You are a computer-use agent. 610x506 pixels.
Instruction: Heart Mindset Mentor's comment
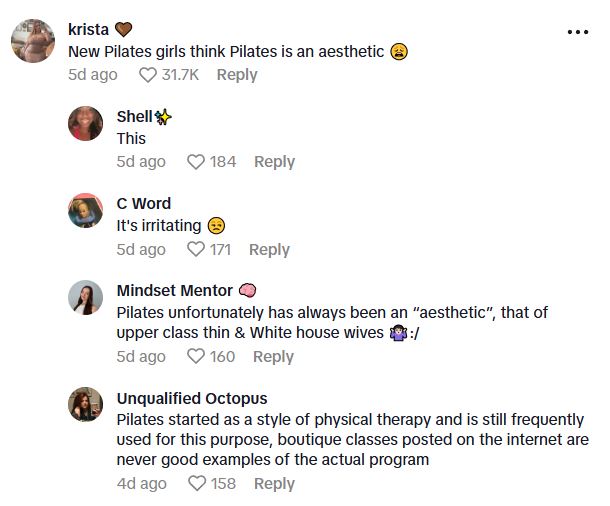tap(196, 357)
